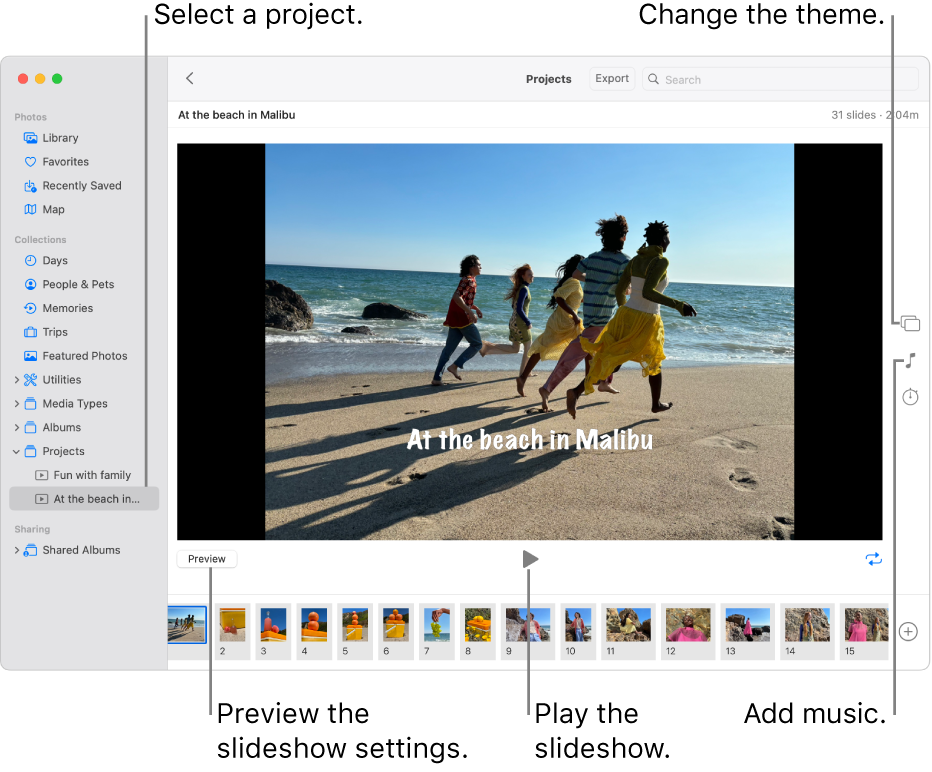The width and height of the screenshot is (932, 772).
Task: Go back using the left chevron
Action: pyautogui.click(x=190, y=78)
